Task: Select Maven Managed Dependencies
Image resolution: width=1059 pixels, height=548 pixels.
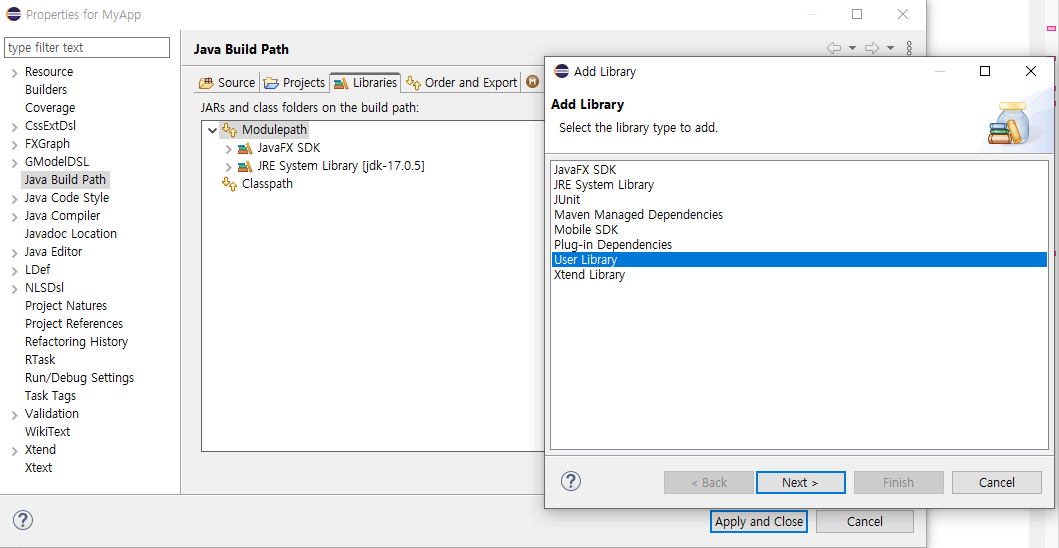Action: pos(799,214)
